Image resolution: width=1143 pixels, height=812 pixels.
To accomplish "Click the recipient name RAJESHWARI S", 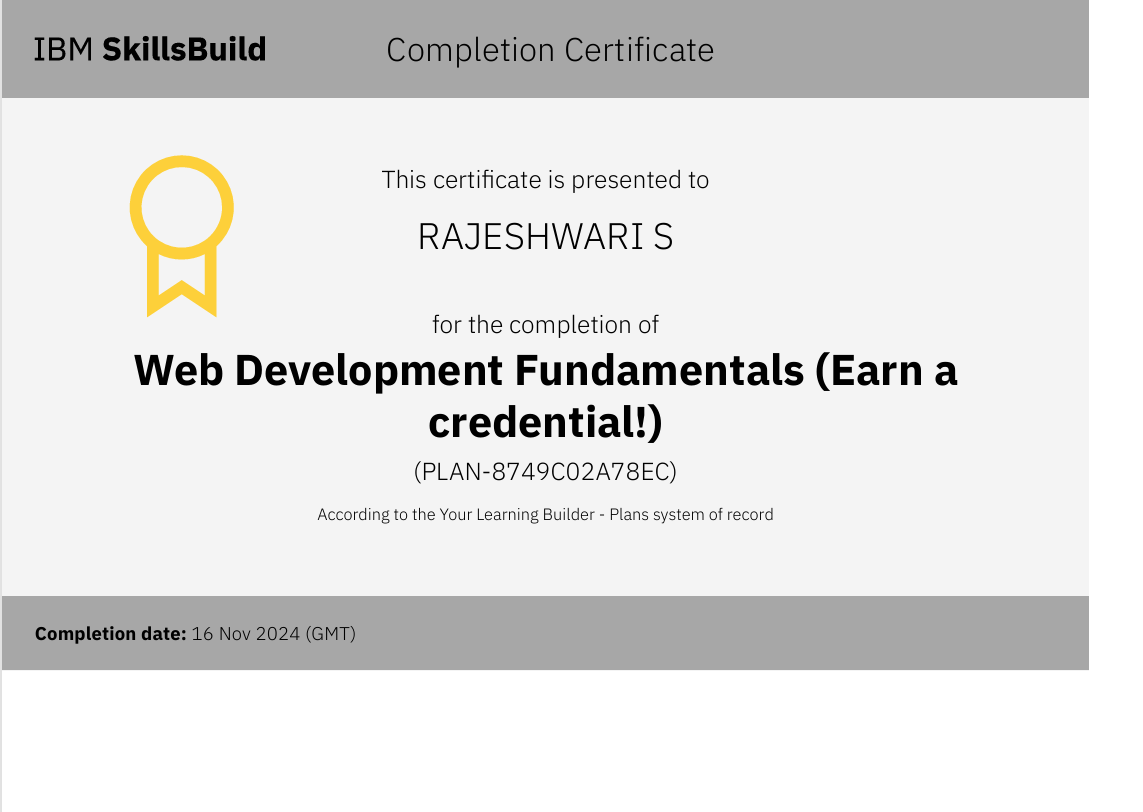I will pos(545,237).
